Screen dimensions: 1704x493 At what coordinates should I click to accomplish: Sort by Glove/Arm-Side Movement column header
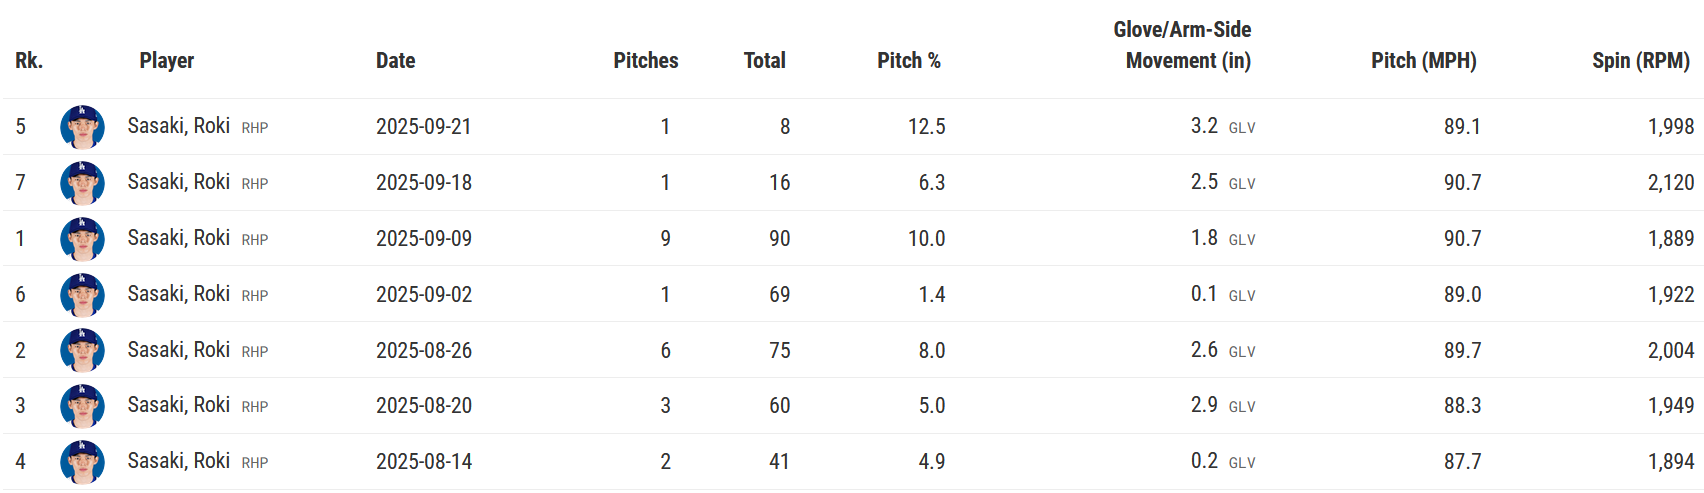coord(1182,45)
